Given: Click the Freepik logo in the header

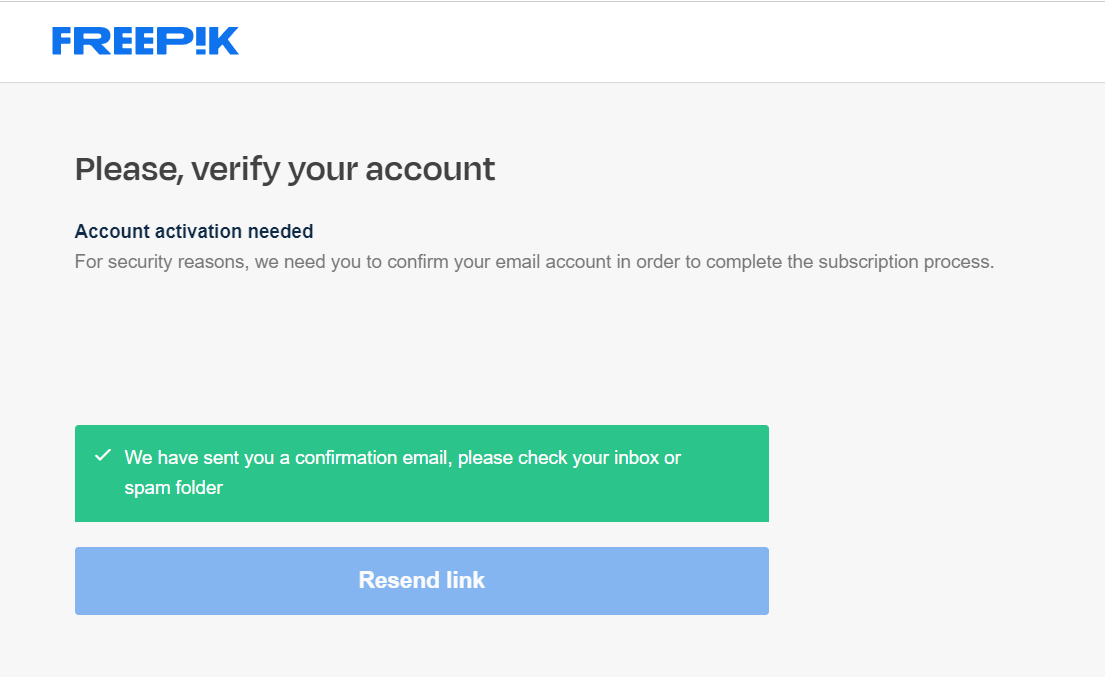Looking at the screenshot, I should point(145,41).
